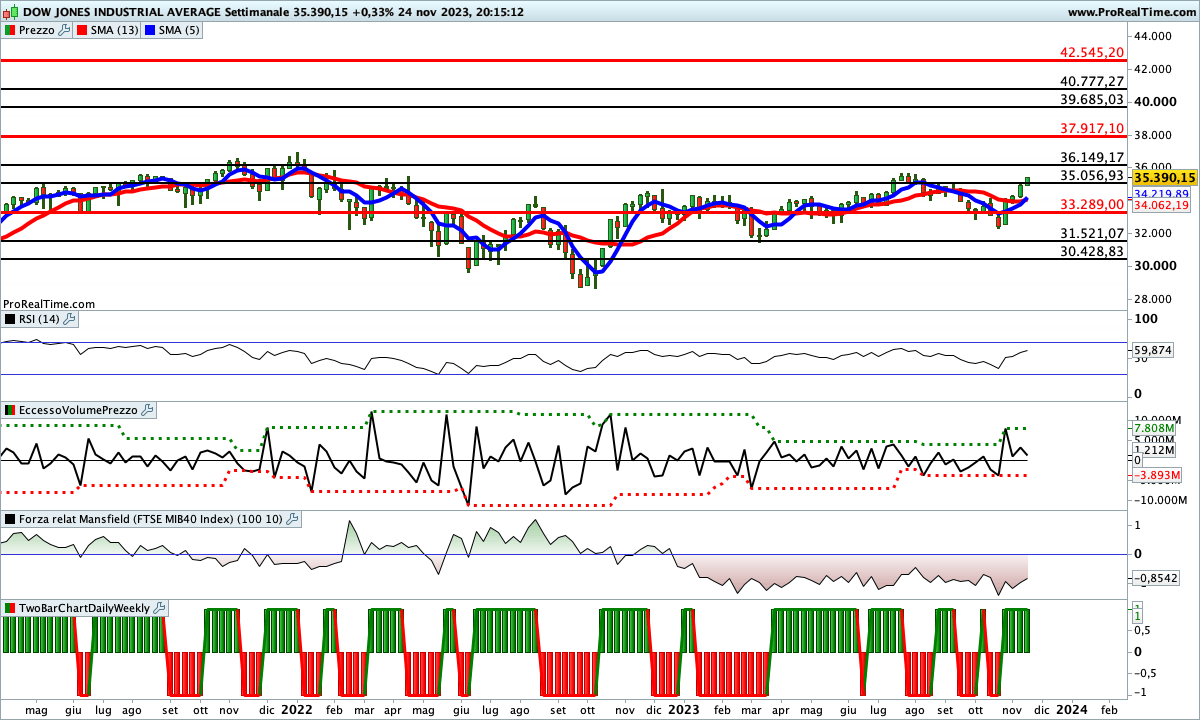
Task: Click the TwoBarChartDailyWeekly label
Action: (83, 608)
